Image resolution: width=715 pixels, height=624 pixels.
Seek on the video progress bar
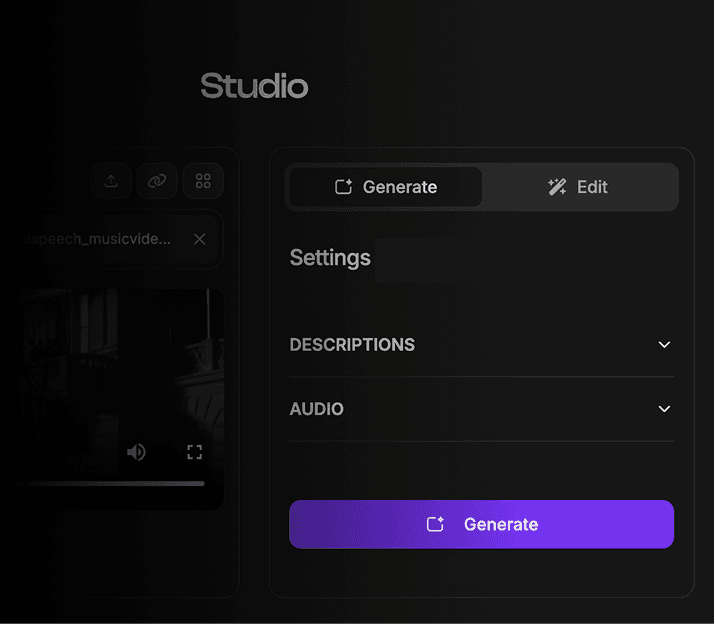109,484
